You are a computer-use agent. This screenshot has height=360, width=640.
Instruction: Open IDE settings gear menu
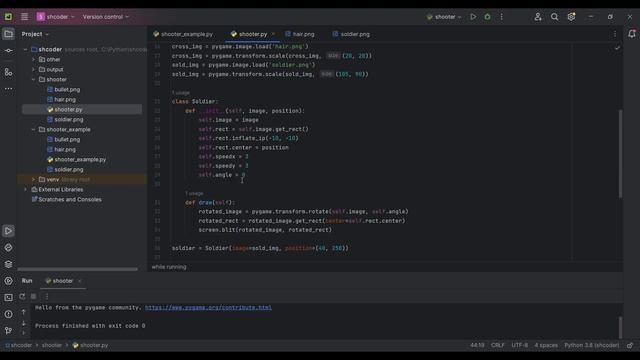[x=571, y=17]
